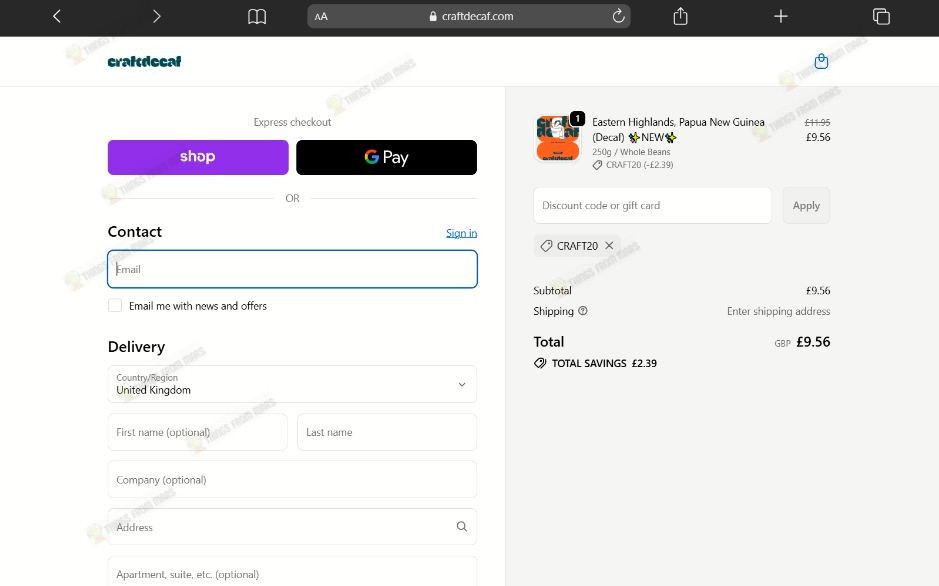Screen dimensions: 939x586
Task: Open the bookmarks book icon
Action: (257, 16)
